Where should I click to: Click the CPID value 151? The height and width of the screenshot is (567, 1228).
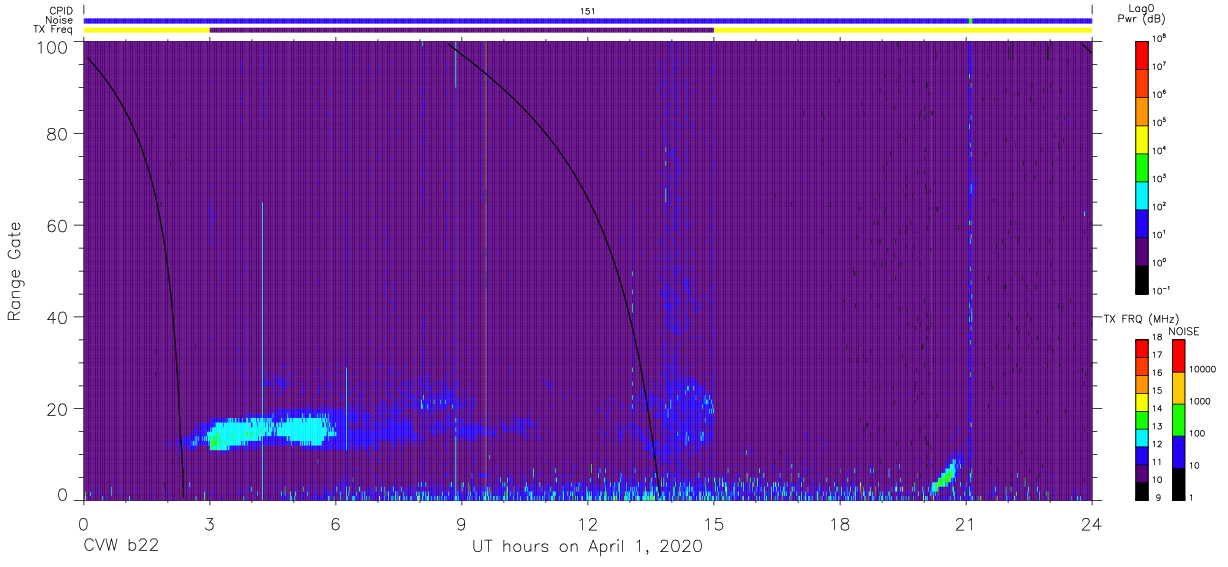[x=588, y=10]
